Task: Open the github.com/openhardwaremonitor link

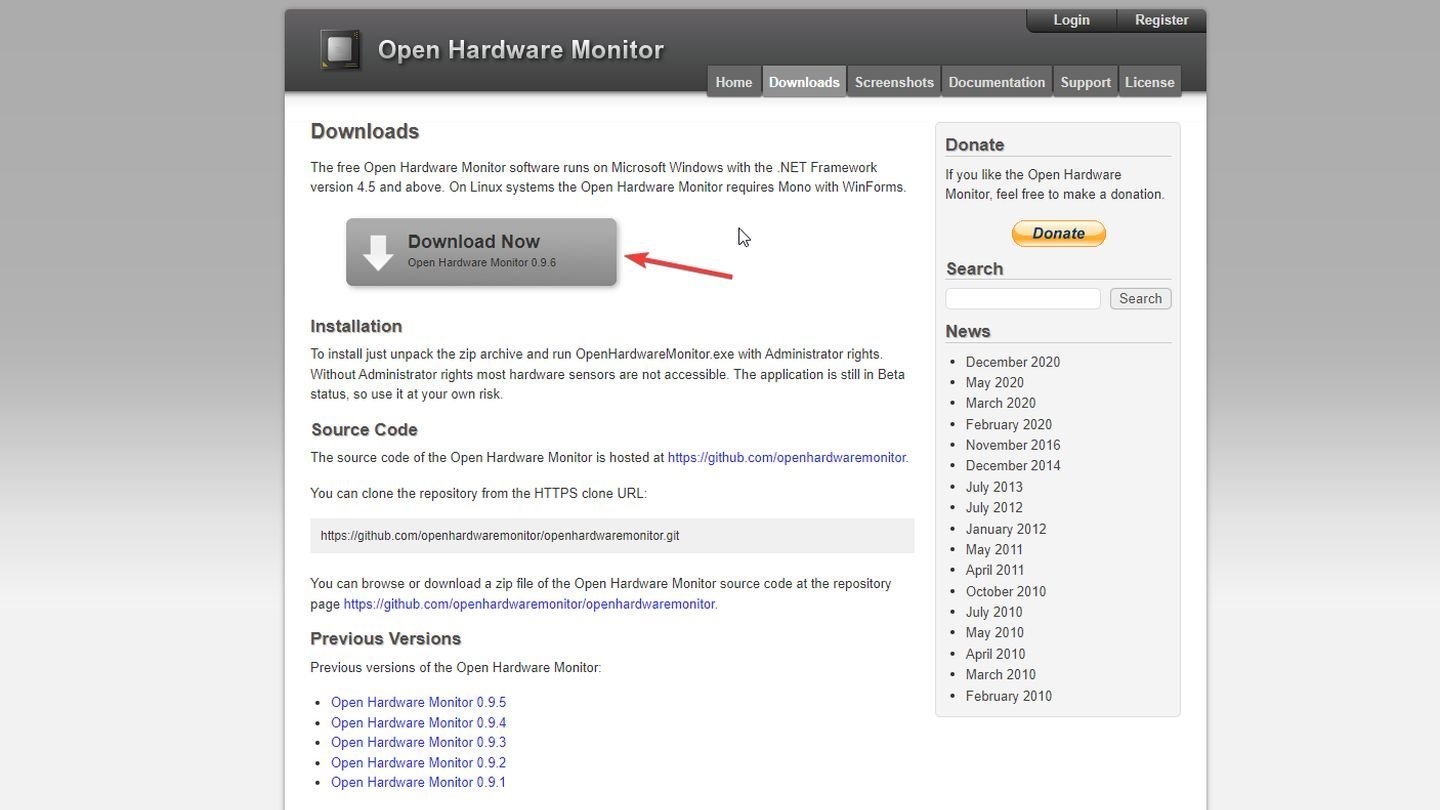Action: coord(786,458)
